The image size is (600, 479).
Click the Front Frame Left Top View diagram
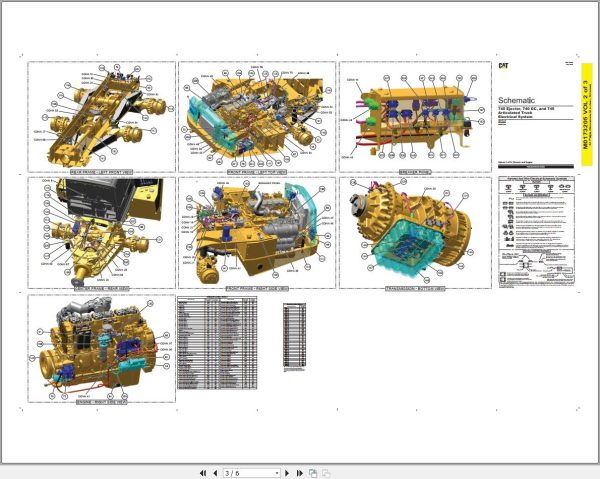(257, 117)
